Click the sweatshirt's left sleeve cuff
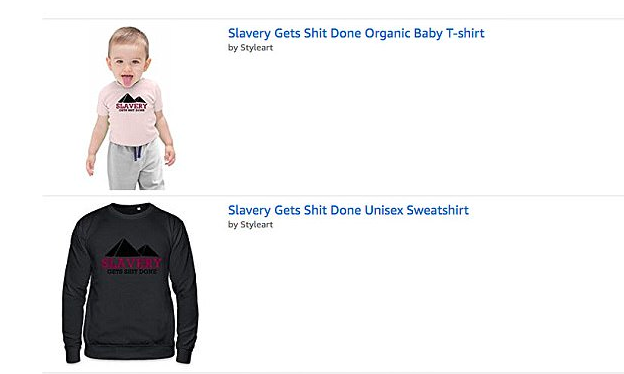Screen dimensions: 624x374 pos(73,353)
